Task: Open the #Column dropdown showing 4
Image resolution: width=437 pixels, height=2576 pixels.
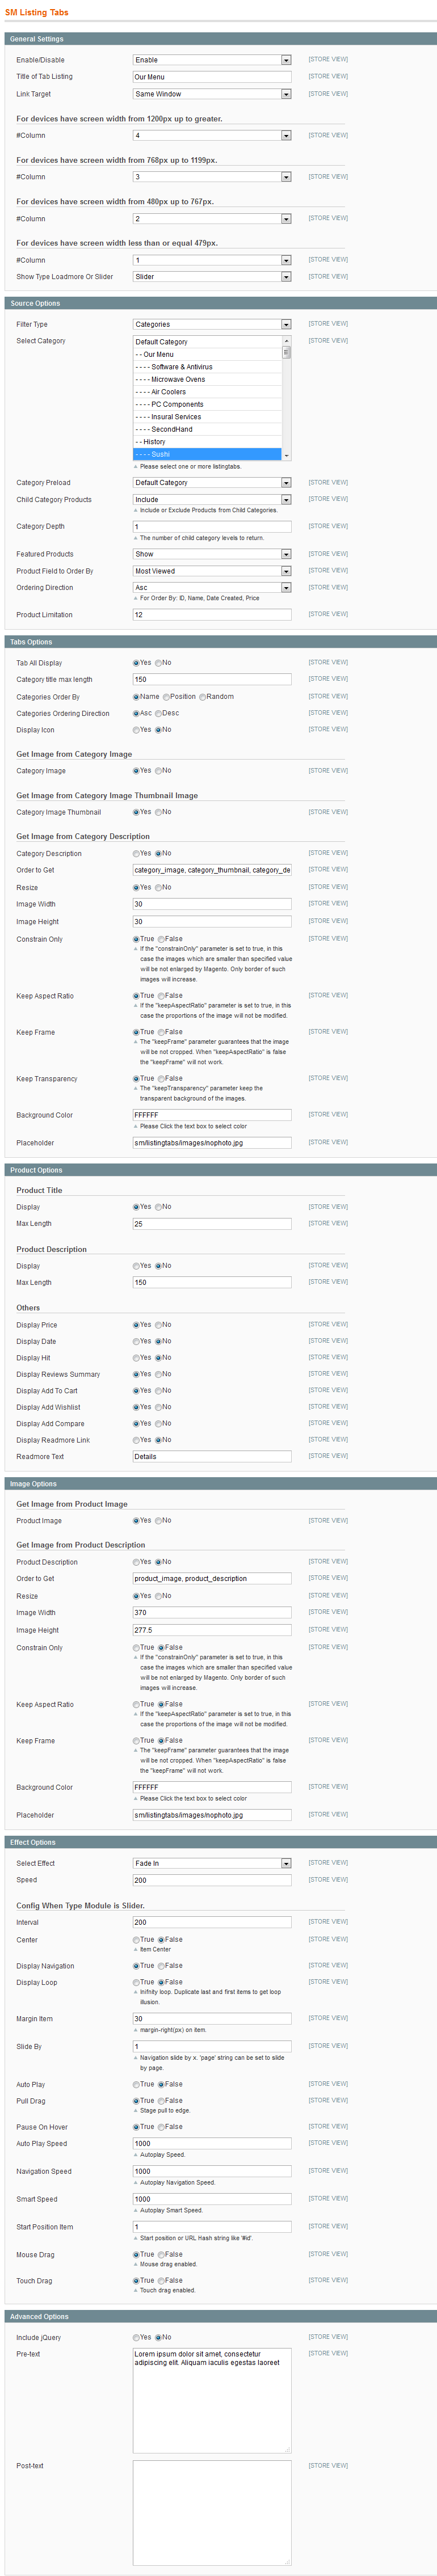Action: 212,135
